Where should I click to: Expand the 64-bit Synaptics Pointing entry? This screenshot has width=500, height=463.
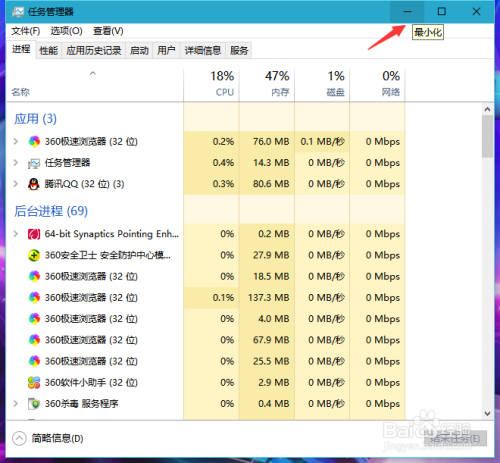[16, 234]
